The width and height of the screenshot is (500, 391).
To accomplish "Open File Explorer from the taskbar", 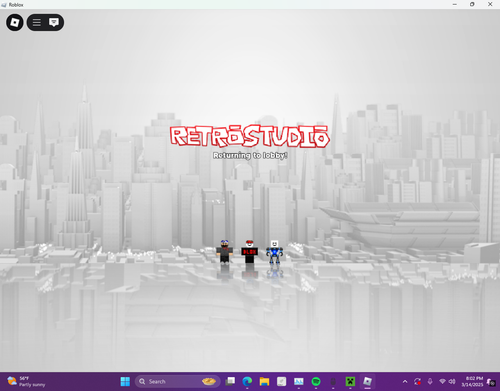I will [264, 381].
